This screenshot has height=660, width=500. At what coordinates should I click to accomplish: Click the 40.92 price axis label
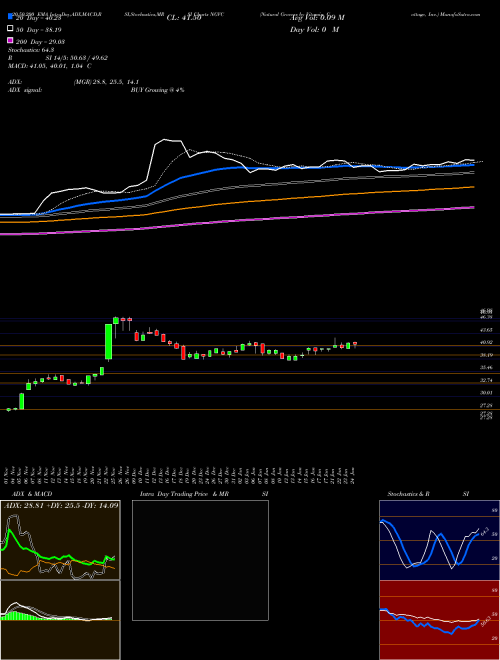tap(486, 343)
